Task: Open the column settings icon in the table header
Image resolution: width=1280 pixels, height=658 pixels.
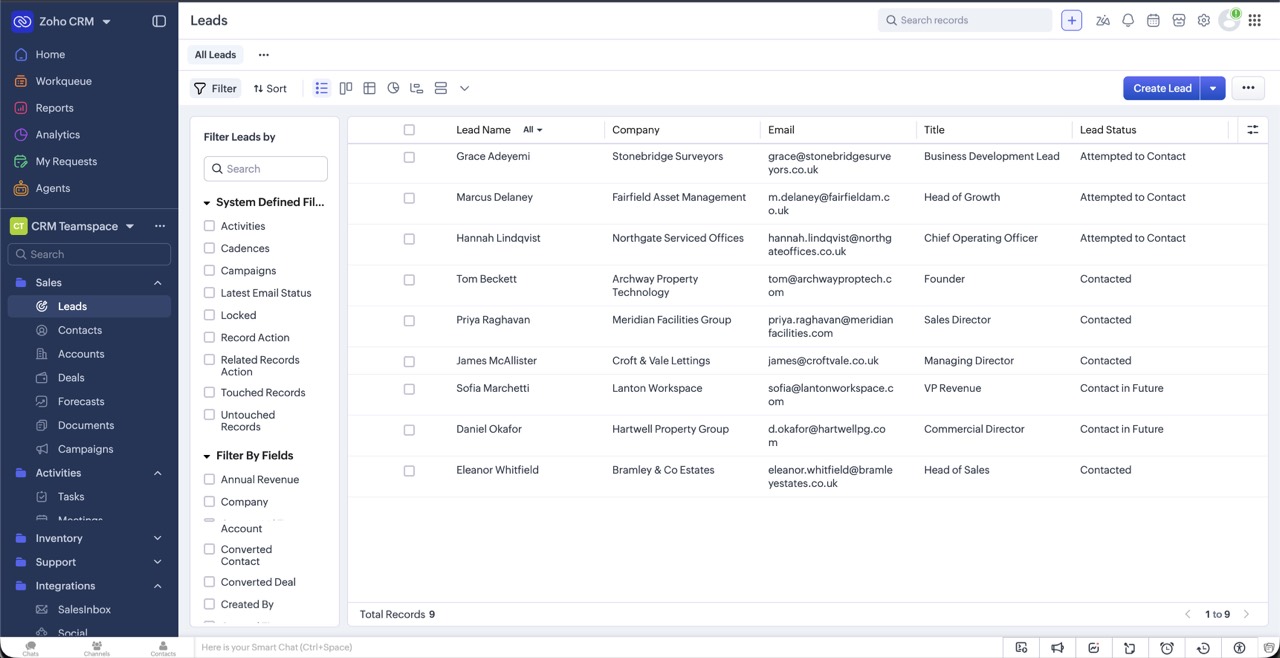Action: coord(1252,130)
